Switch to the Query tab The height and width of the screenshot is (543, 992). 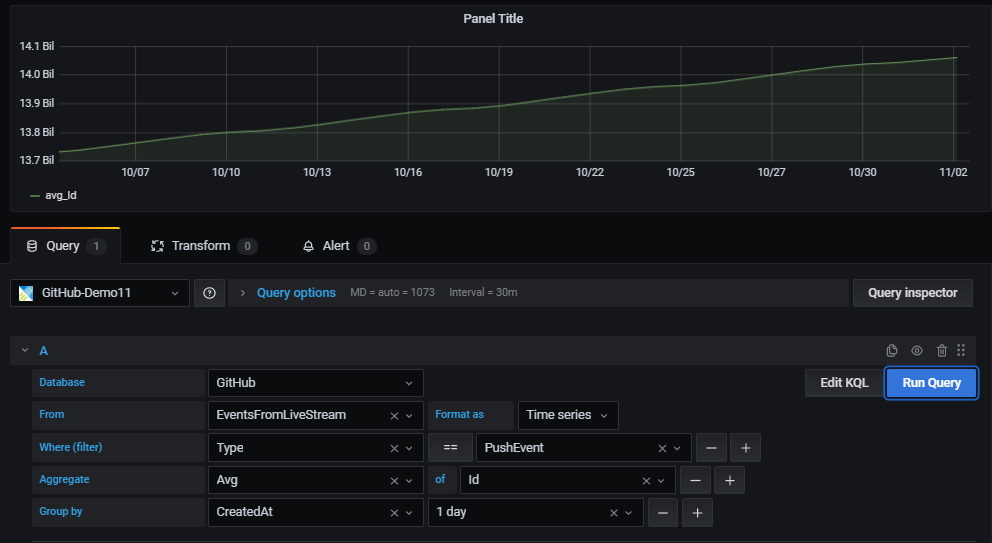(x=65, y=246)
